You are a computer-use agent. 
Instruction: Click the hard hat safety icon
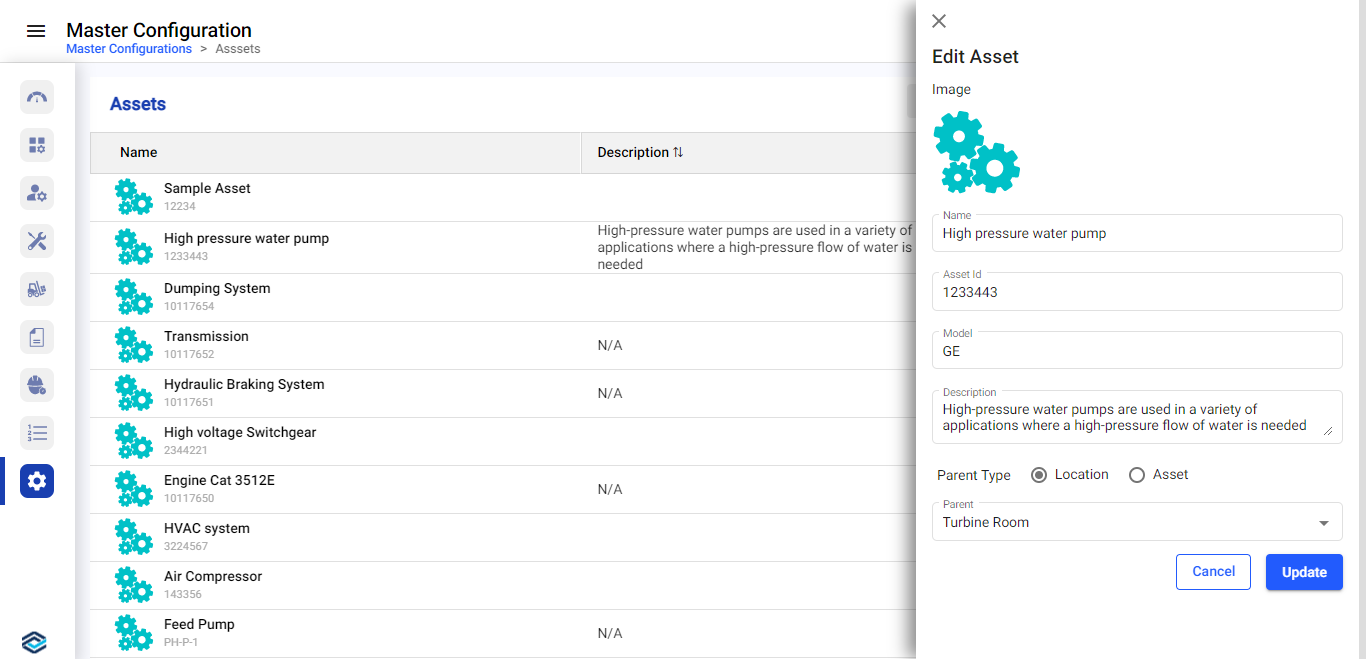point(37,385)
